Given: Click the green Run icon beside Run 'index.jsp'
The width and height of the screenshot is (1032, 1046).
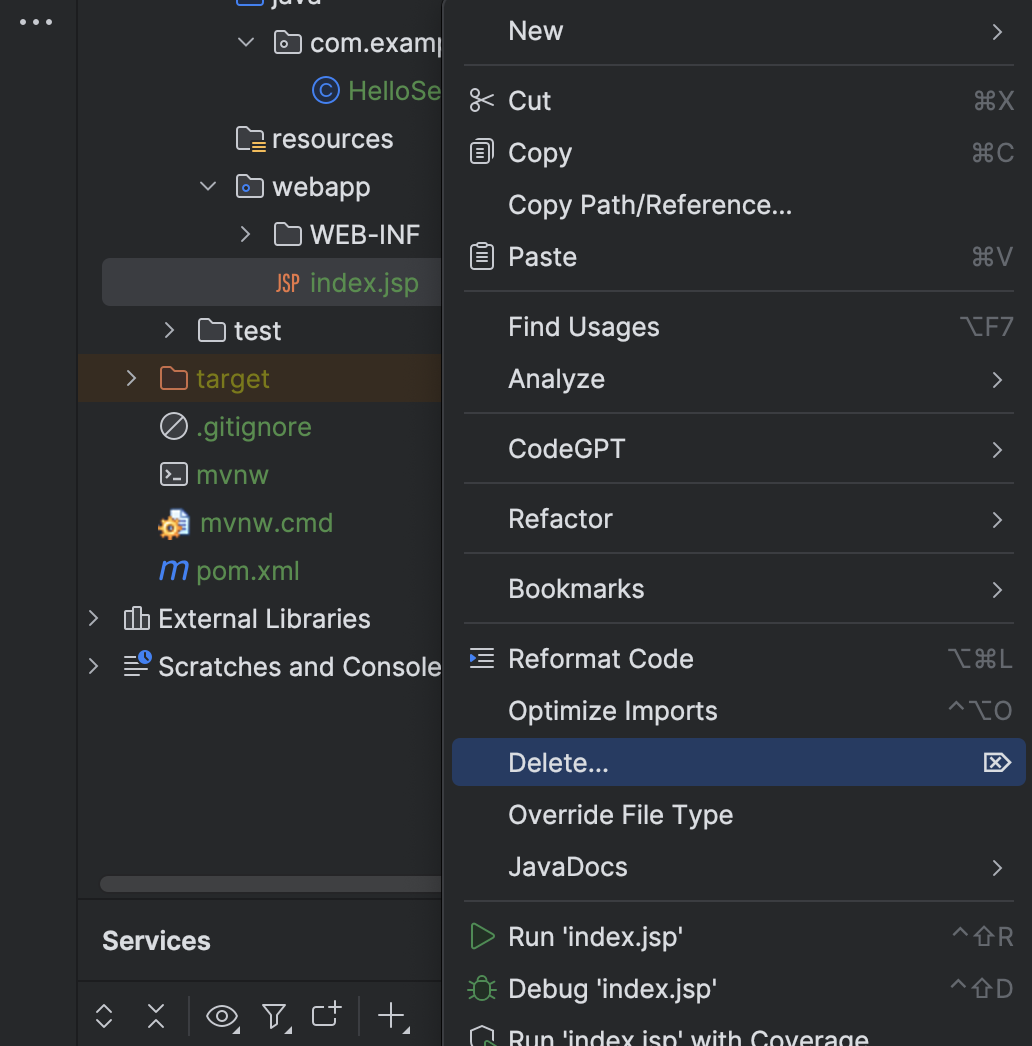Looking at the screenshot, I should (x=481, y=936).
